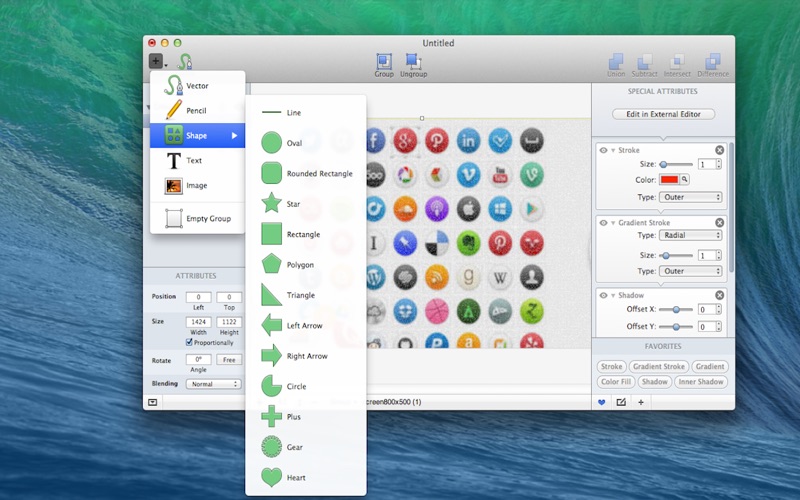Click the Group toolbar icon
Viewport: 800px width, 500px height.
point(384,65)
